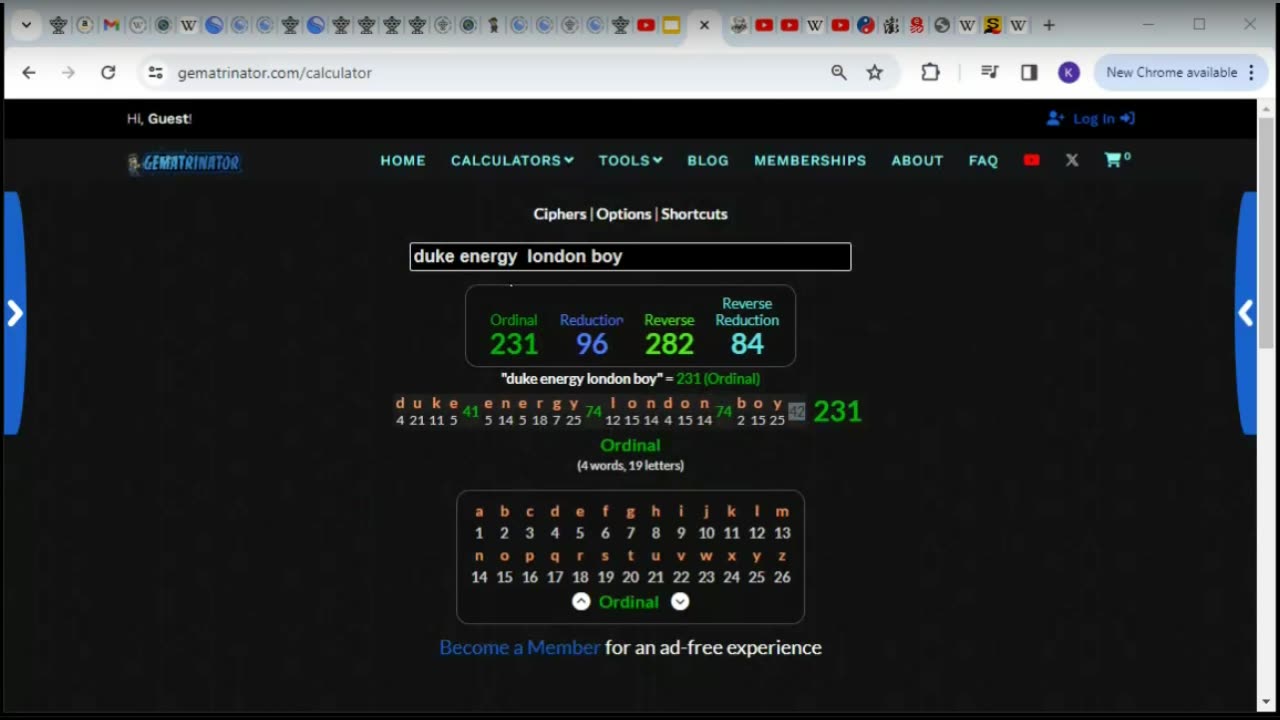Click the word sum 41 after duke
Screen dimensions: 1280x720
[x=471, y=412]
